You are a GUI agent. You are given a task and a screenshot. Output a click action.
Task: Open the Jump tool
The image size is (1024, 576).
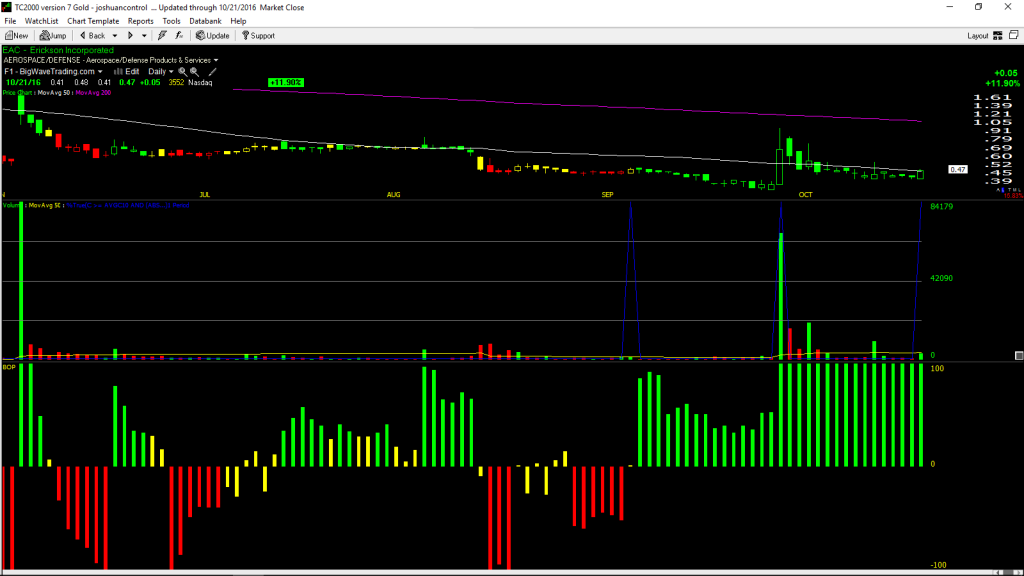pyautogui.click(x=53, y=36)
